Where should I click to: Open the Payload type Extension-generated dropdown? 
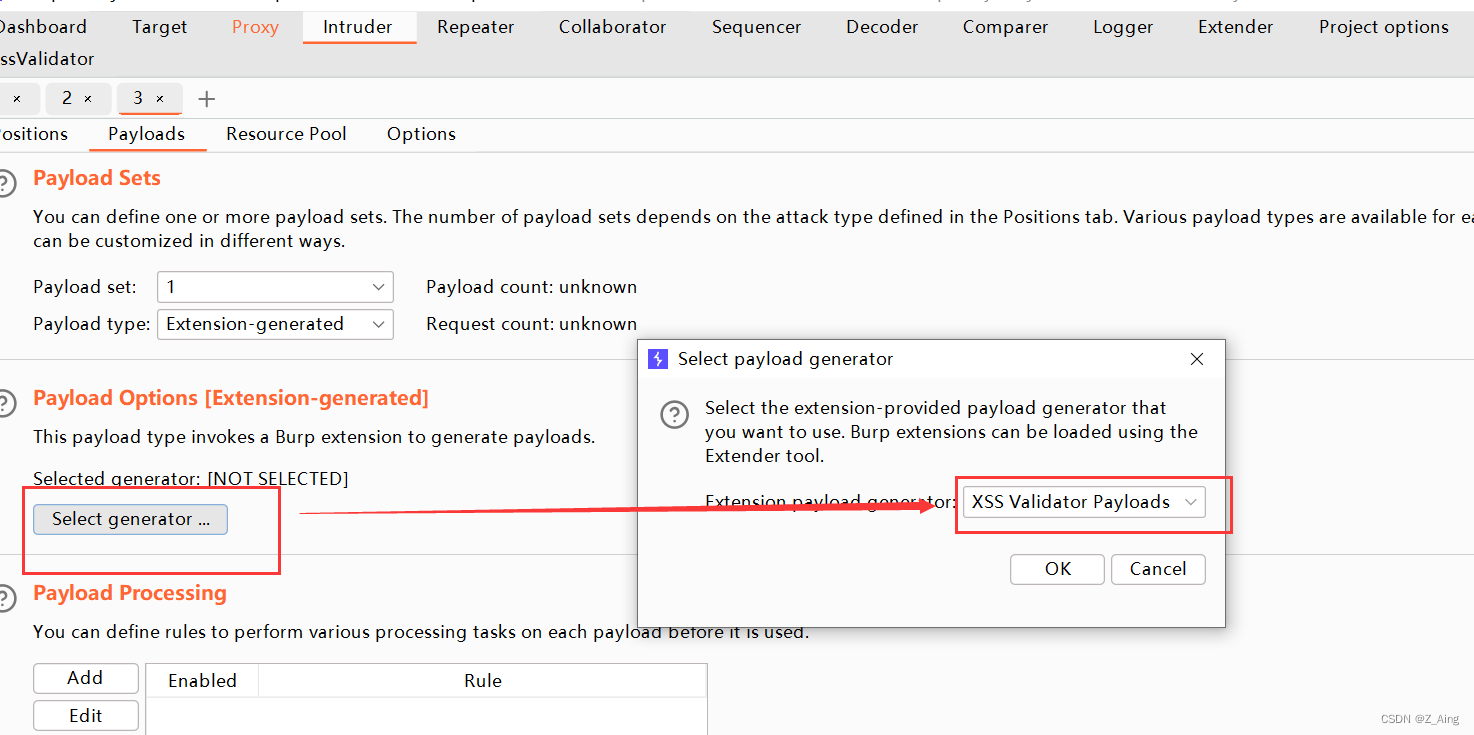point(275,324)
